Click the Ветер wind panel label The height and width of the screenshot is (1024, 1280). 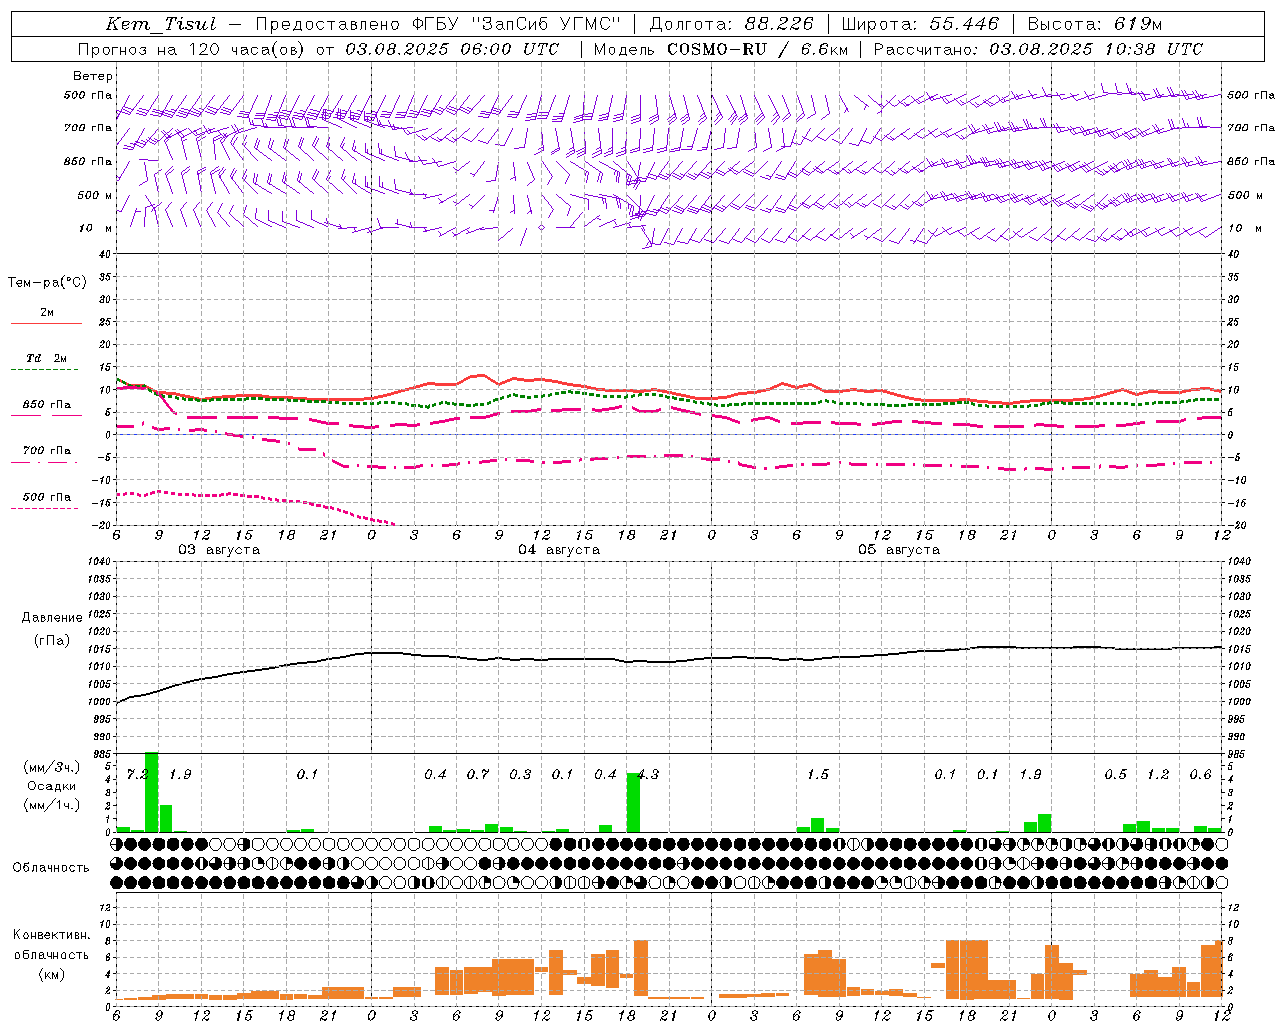[93, 76]
